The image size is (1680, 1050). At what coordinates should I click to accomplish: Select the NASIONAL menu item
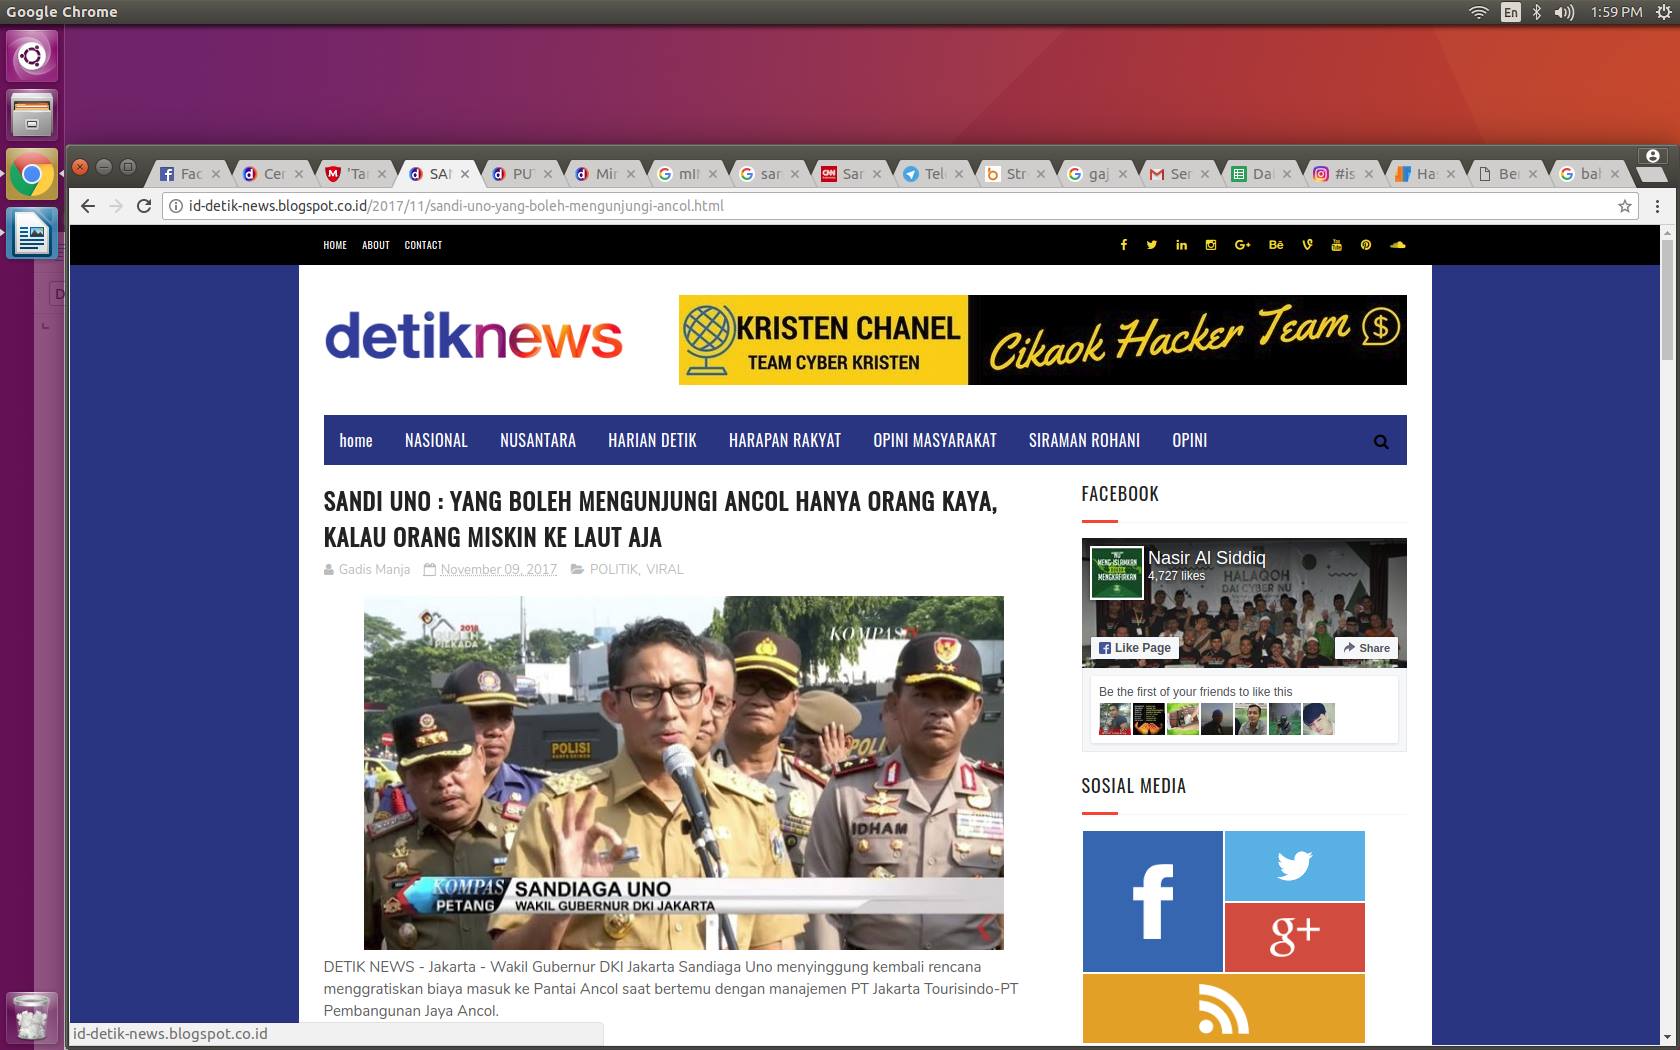coord(436,441)
